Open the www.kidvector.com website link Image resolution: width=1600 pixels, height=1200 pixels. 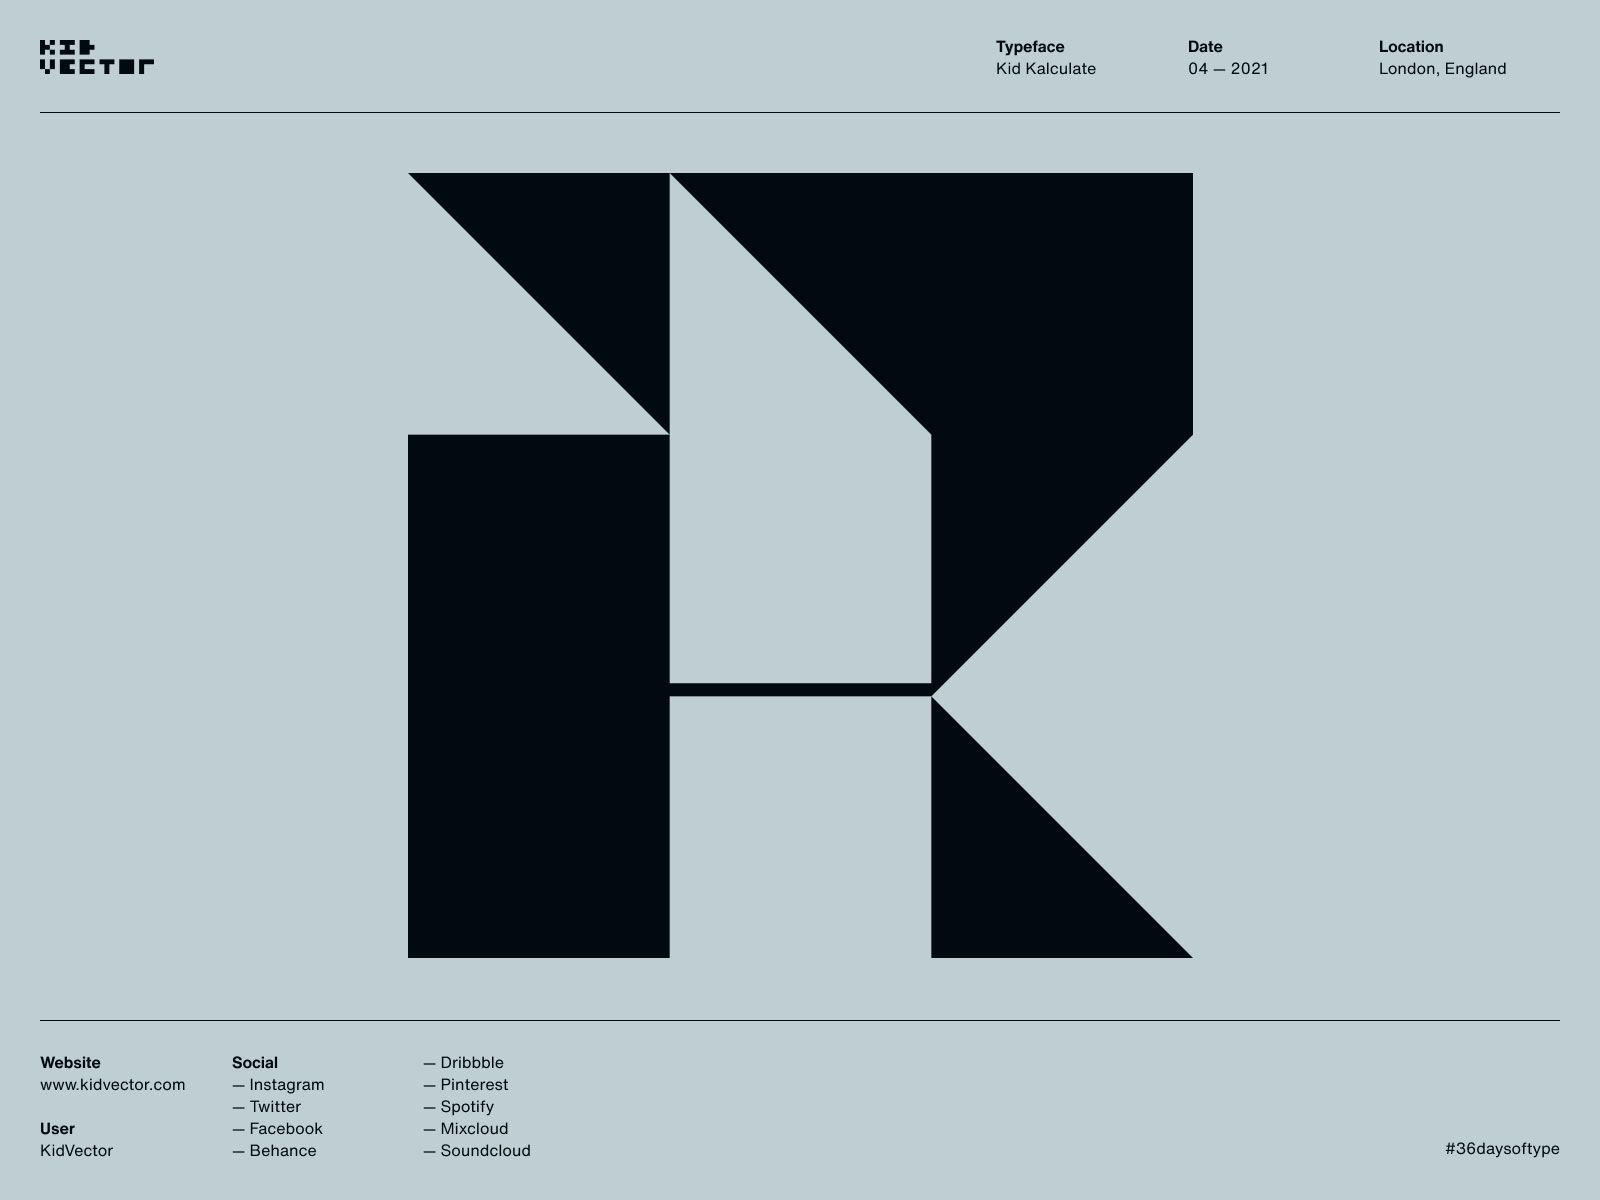[112, 1084]
